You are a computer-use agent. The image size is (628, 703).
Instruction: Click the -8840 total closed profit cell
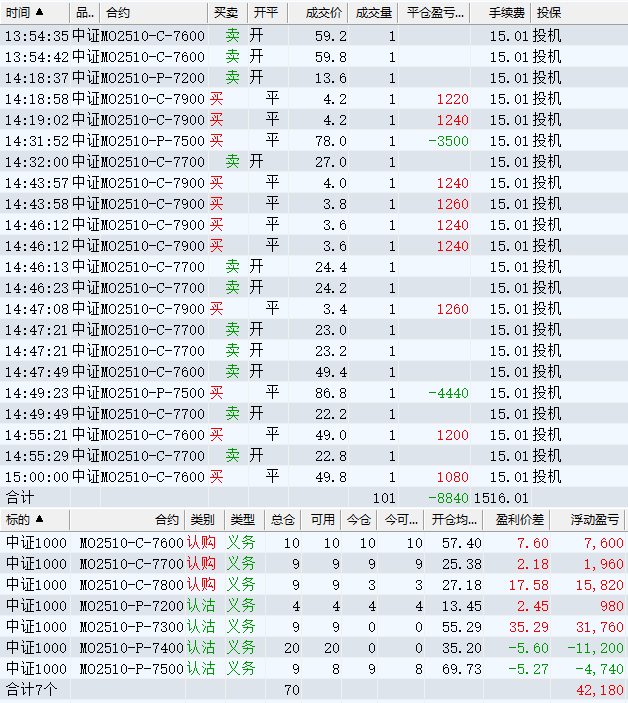coord(447,497)
